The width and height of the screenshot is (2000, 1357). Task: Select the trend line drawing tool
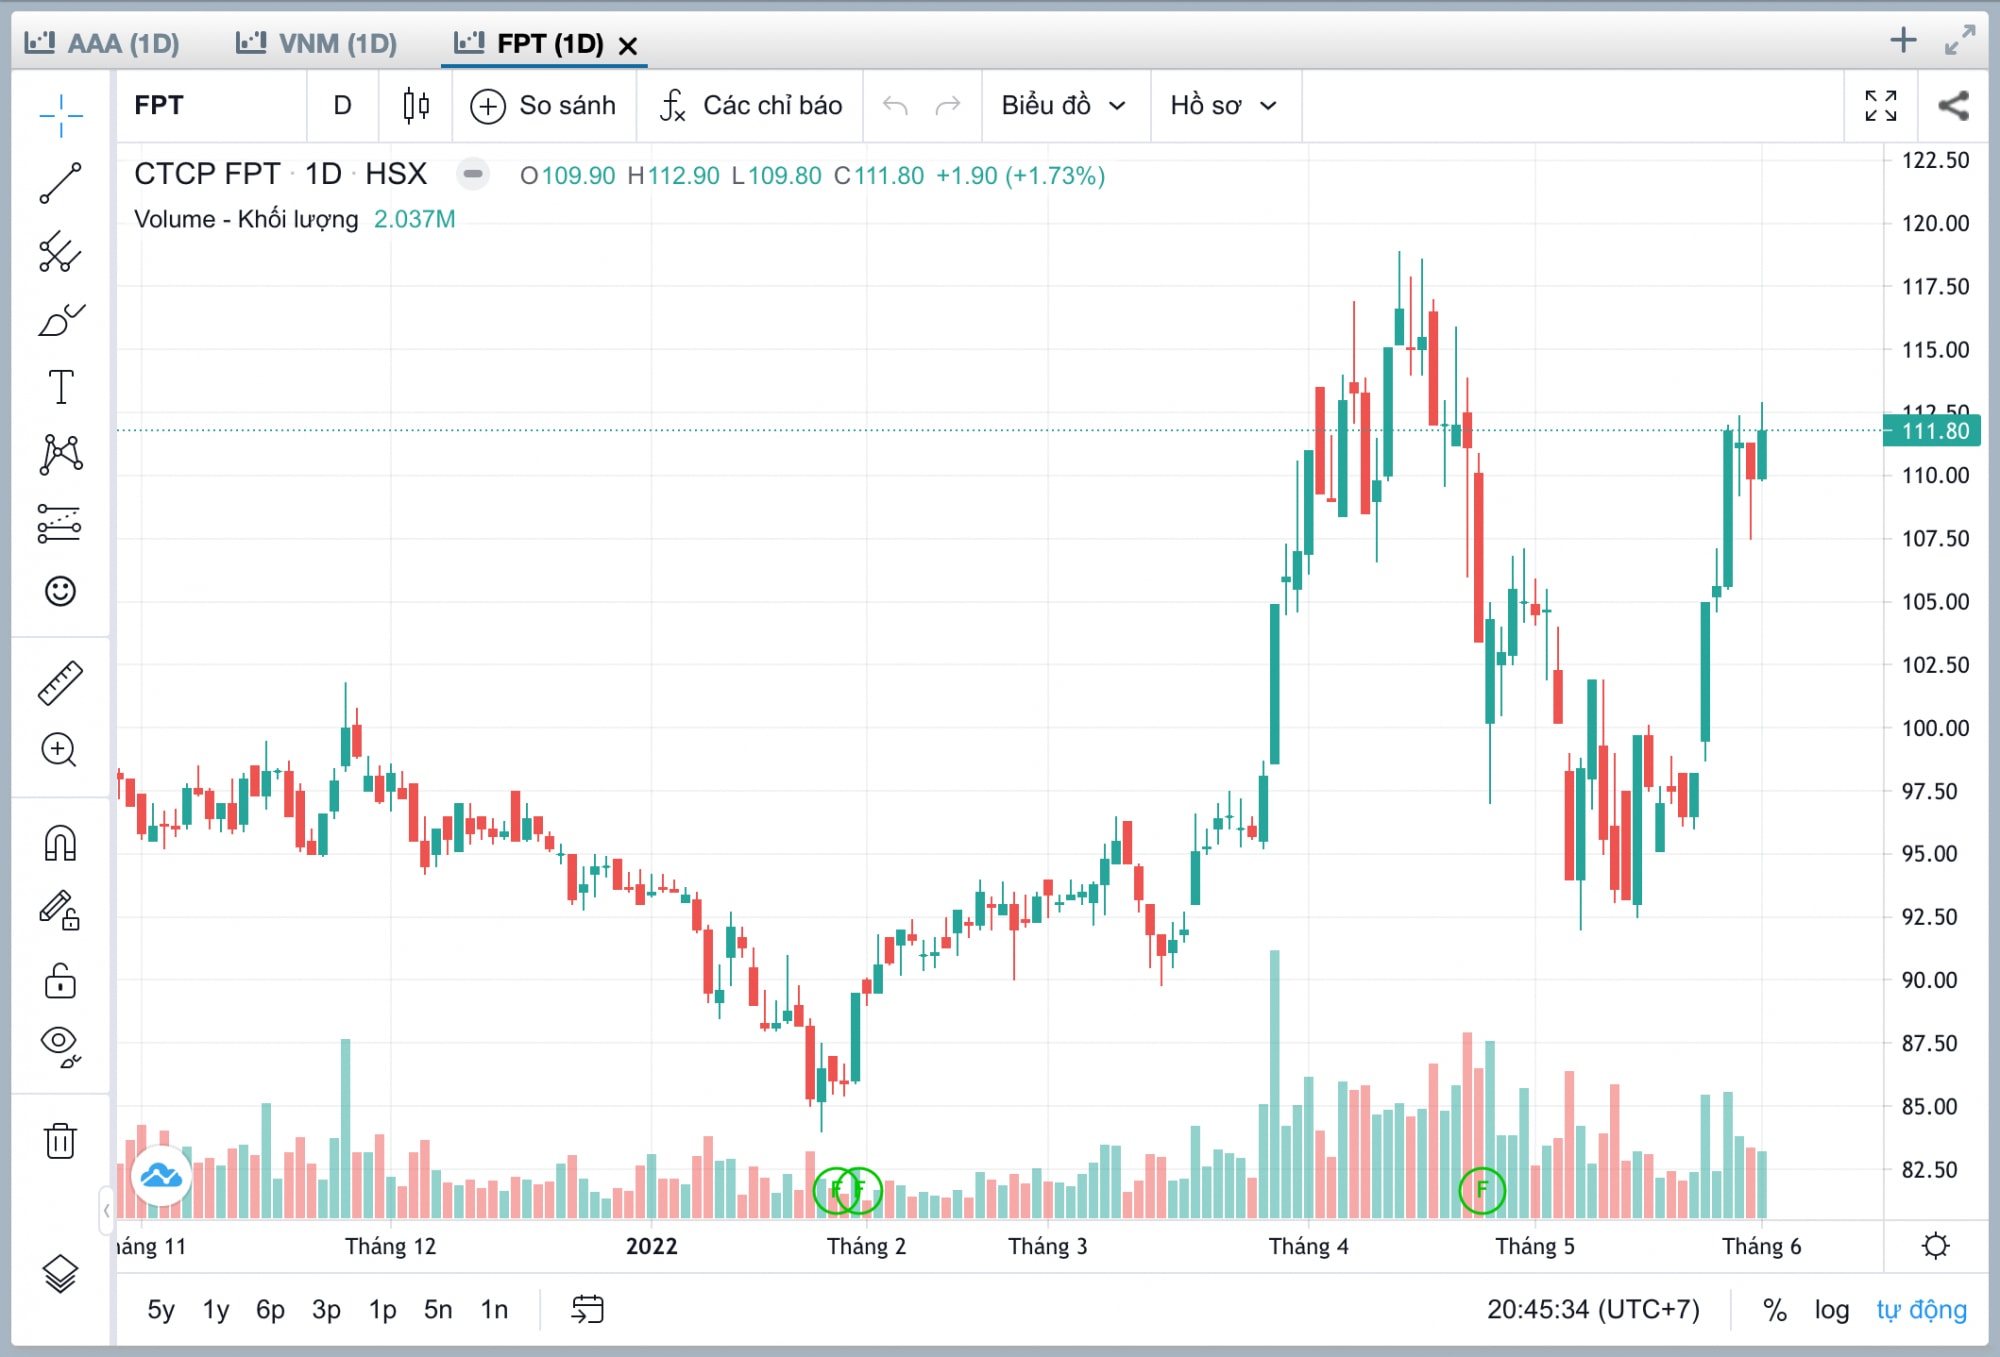coord(60,183)
